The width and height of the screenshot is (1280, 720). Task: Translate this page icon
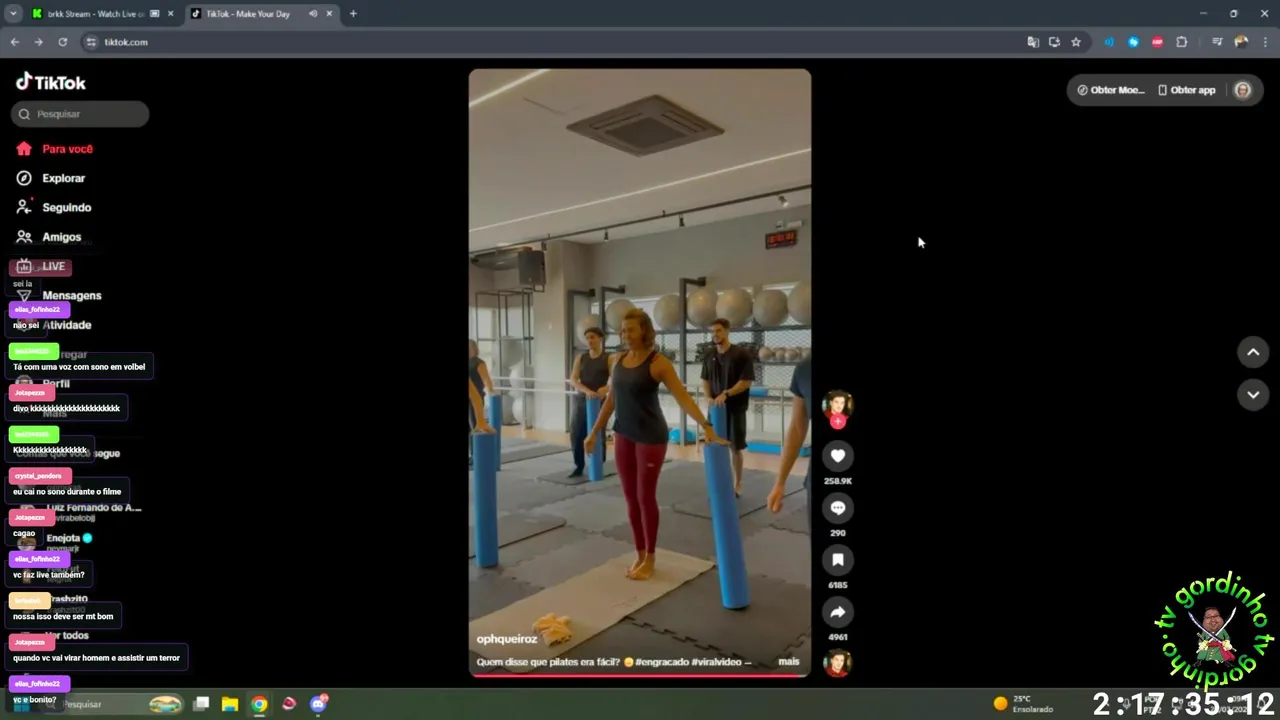tap(1033, 42)
